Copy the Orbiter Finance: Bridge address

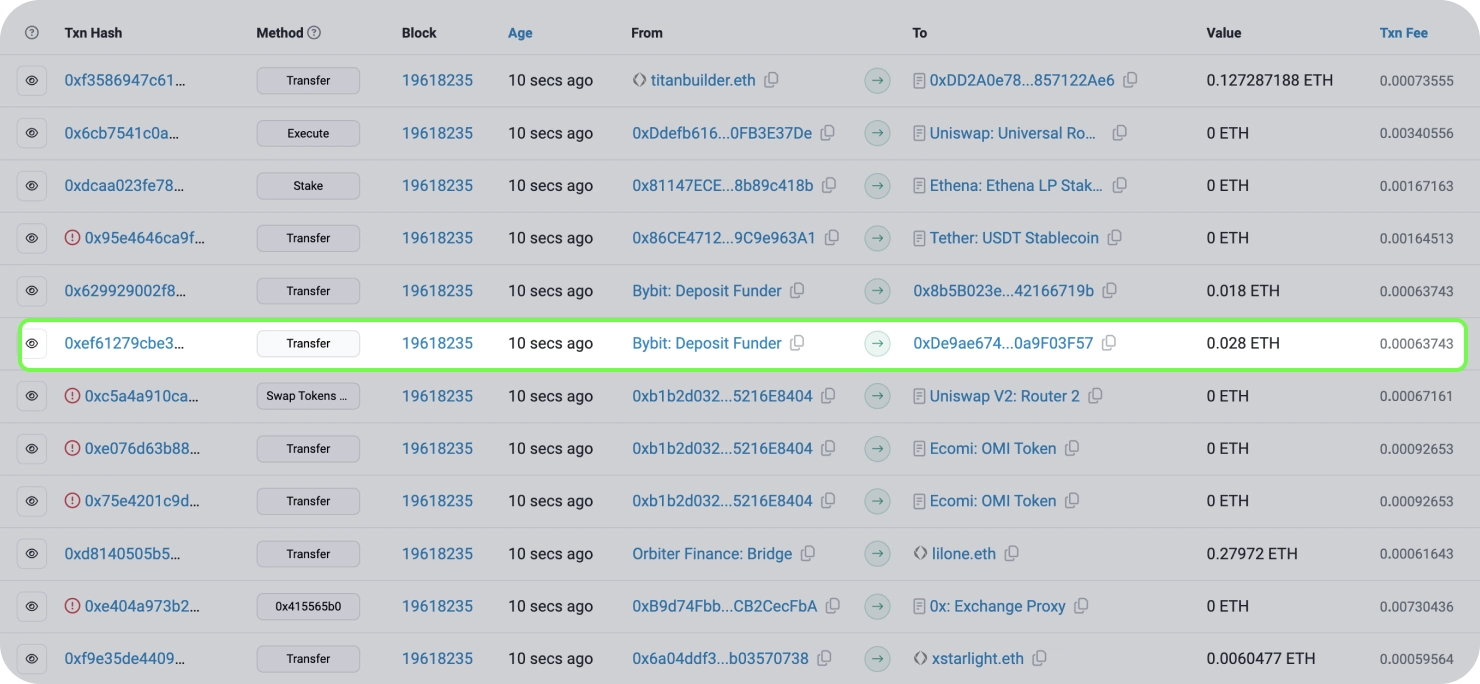pos(808,554)
